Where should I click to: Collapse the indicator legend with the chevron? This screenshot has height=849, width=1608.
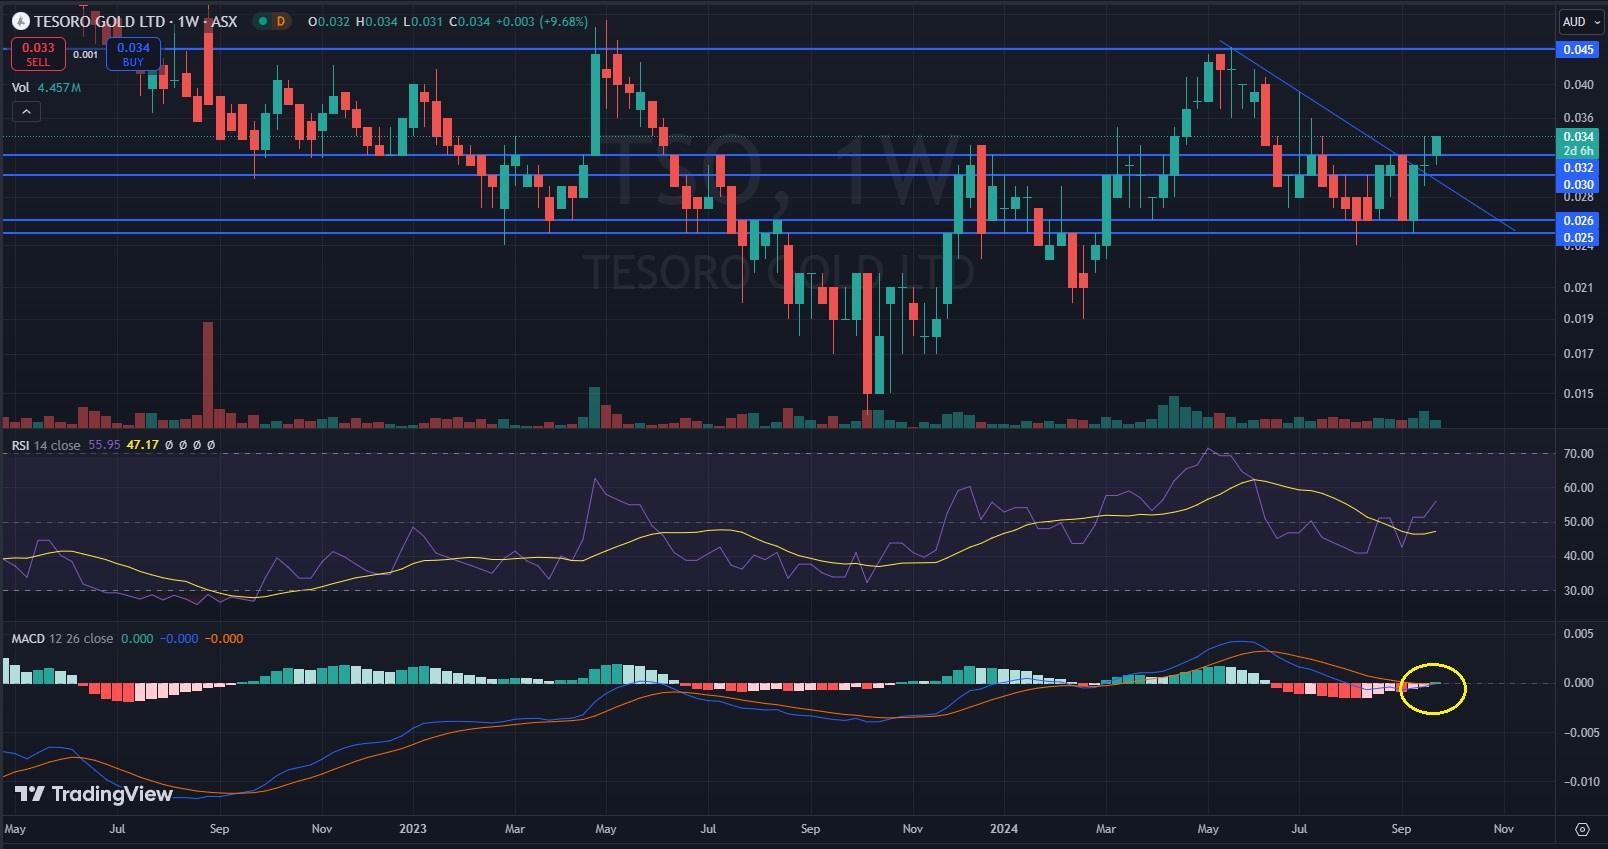pos(26,111)
